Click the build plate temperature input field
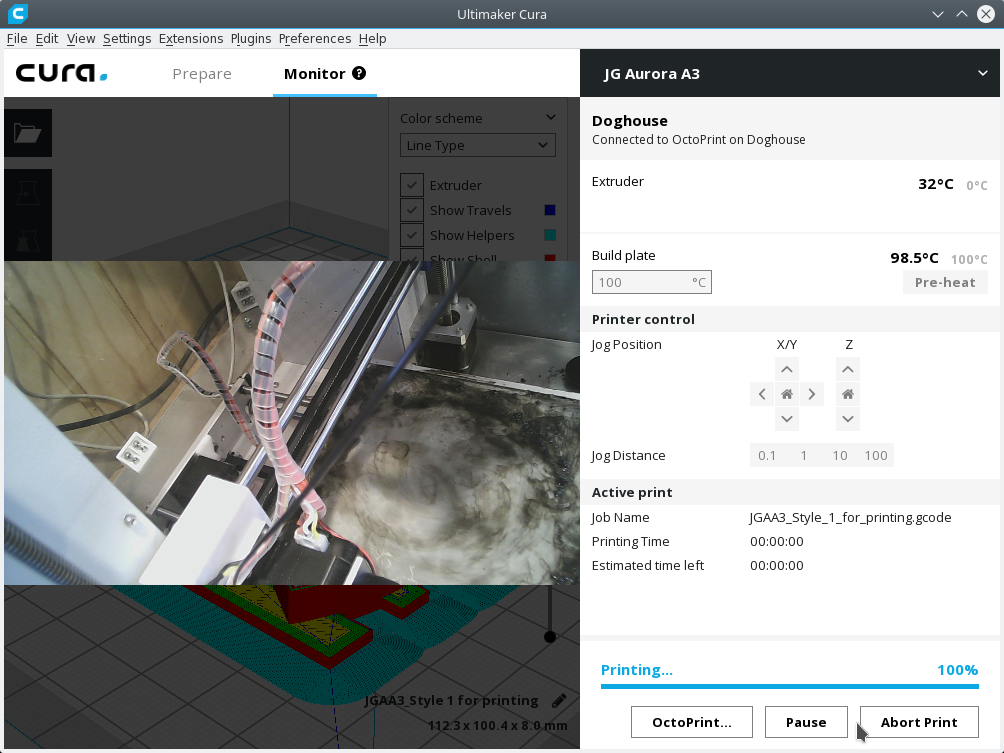The width and height of the screenshot is (1004, 753). point(651,282)
